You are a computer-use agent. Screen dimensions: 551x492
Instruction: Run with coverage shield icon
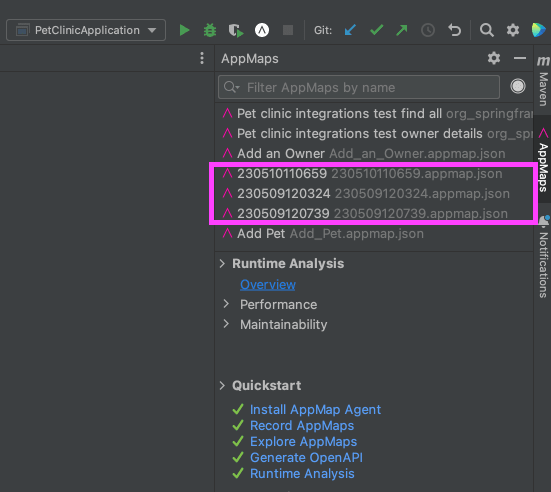pos(236,30)
